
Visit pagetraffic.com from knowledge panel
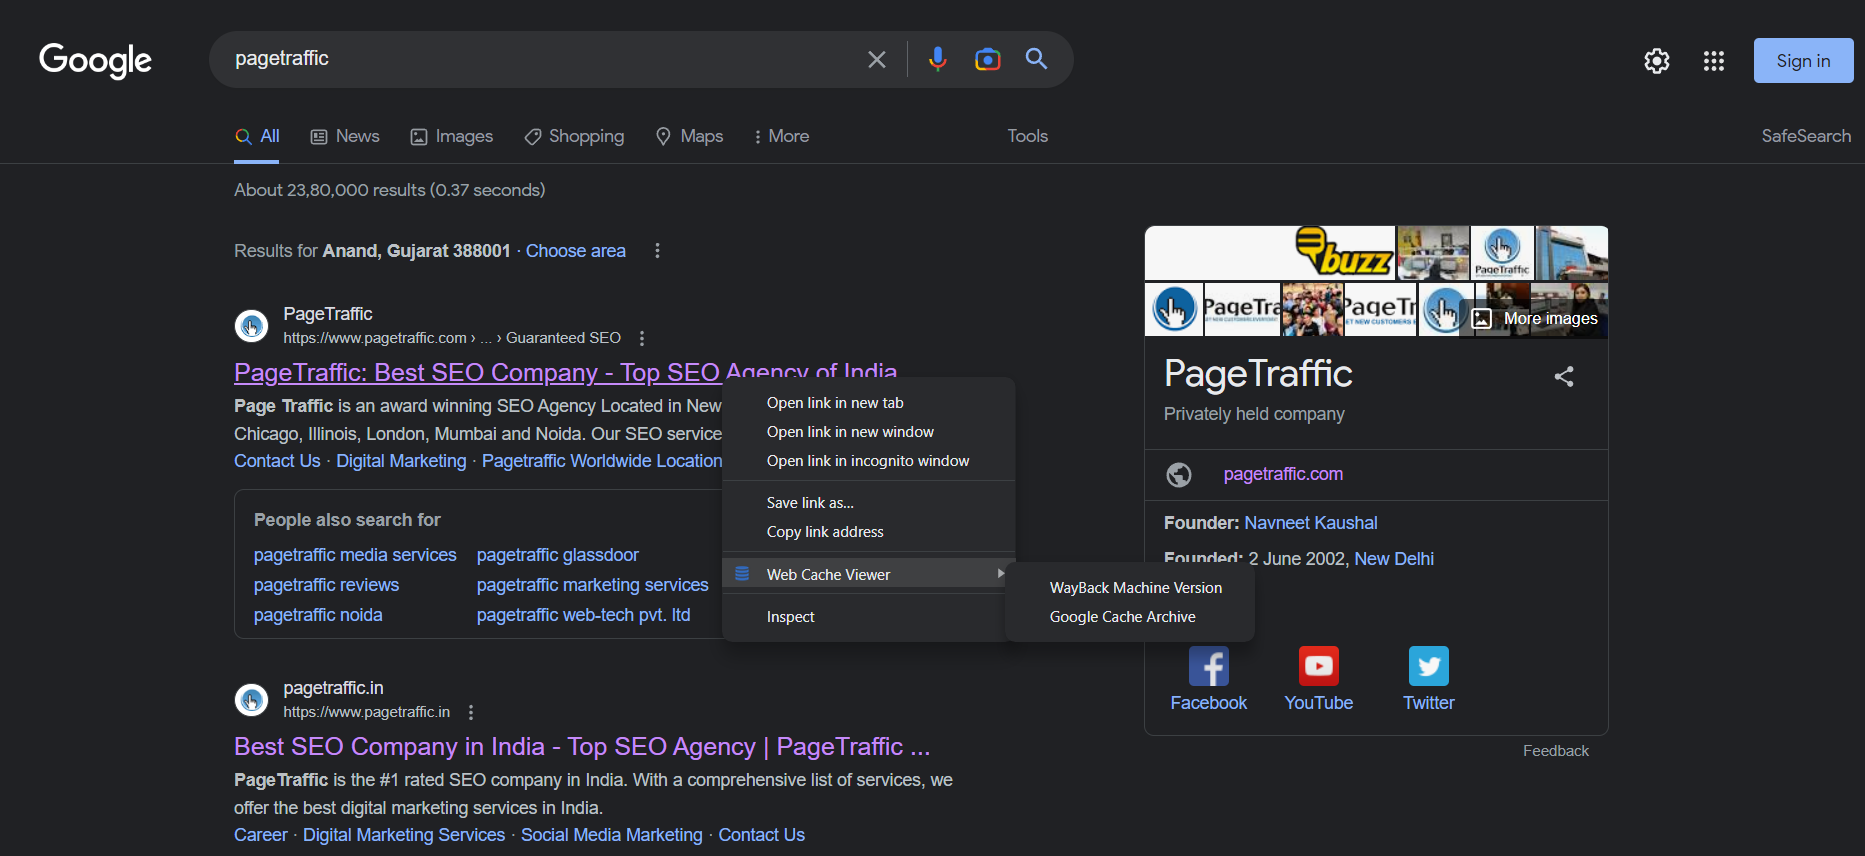point(1283,474)
